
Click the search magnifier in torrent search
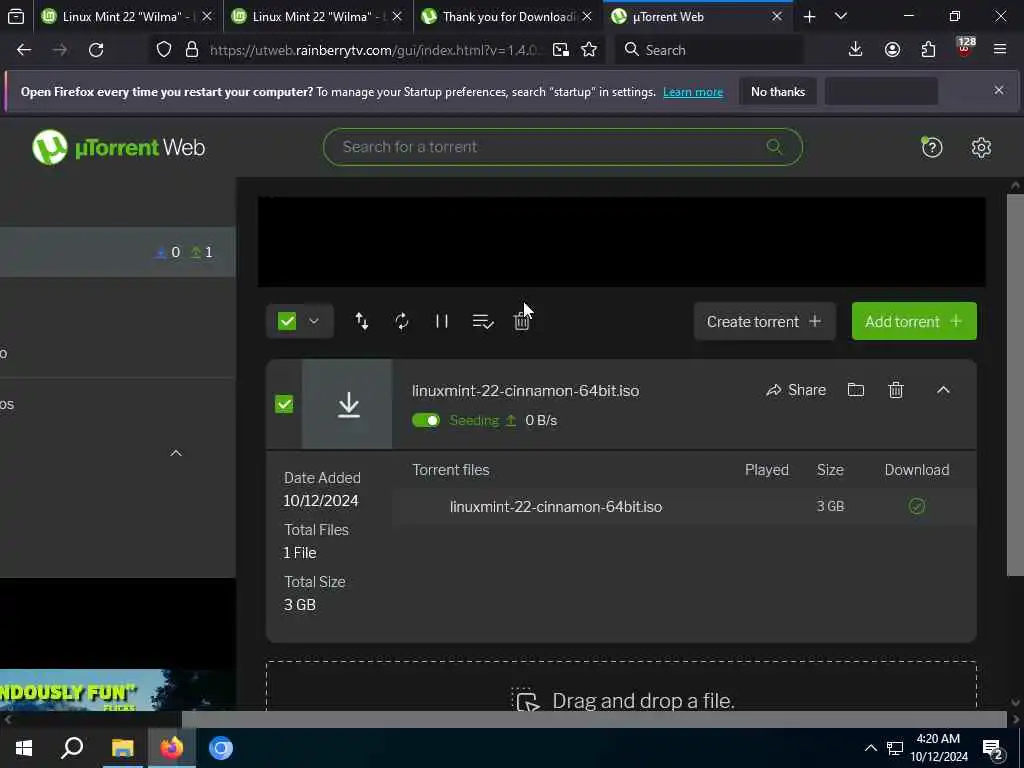point(774,146)
